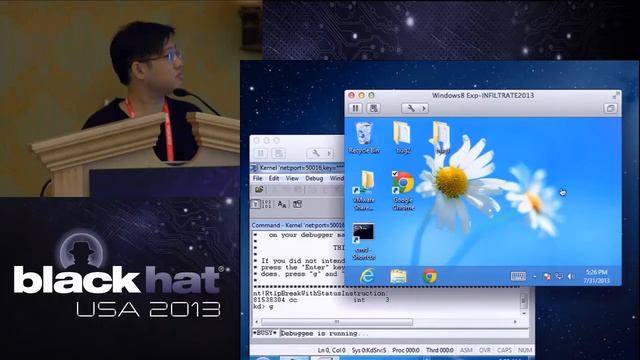Screen dimensions: 640x360
Task: Click the 'Proc 000:0' status bar entry
Action: point(406,350)
